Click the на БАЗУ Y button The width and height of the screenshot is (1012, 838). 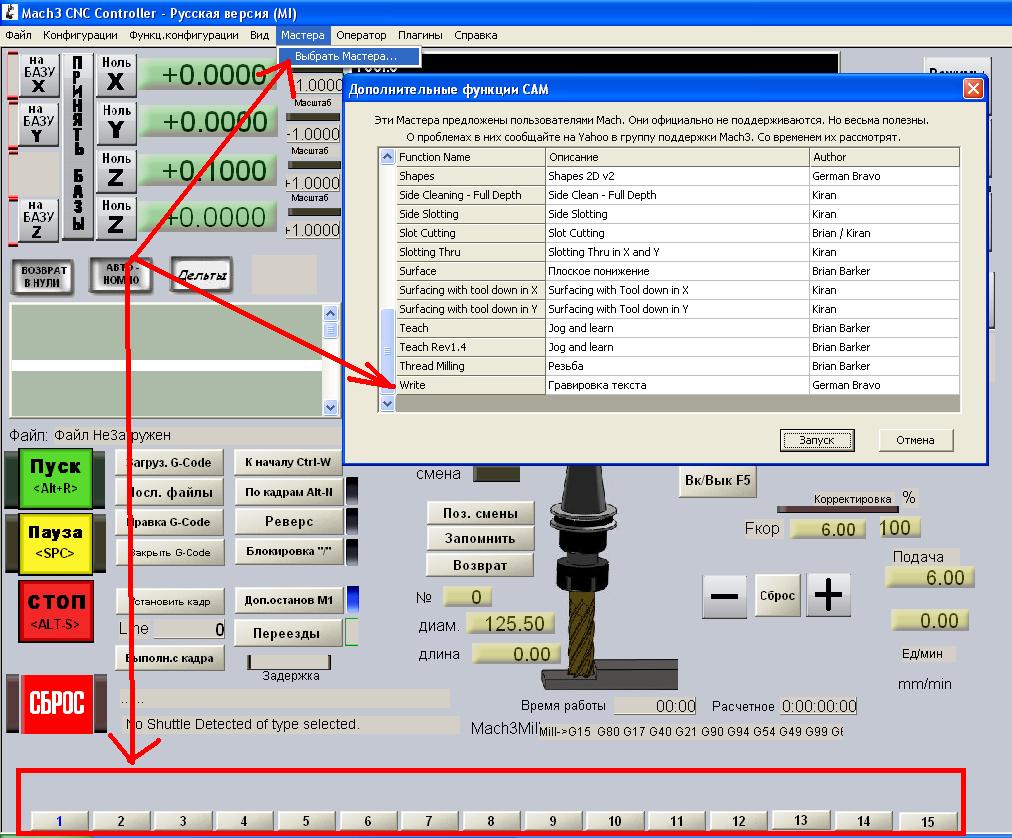[x=39, y=123]
